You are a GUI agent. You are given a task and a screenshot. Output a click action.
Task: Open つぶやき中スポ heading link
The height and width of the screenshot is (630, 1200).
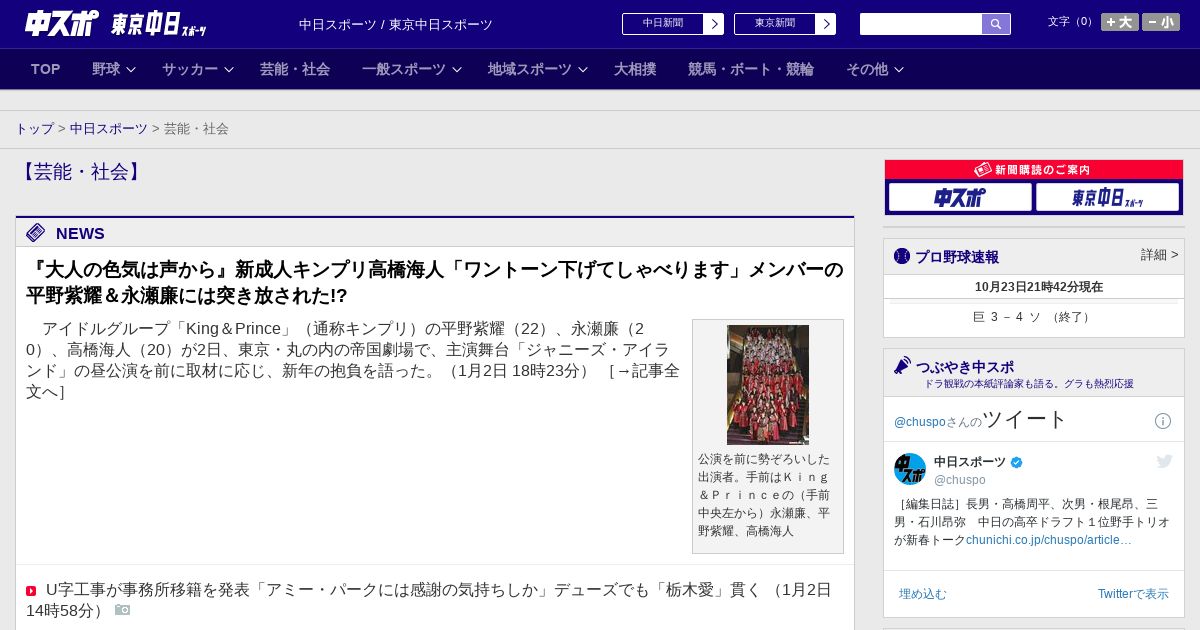click(965, 367)
